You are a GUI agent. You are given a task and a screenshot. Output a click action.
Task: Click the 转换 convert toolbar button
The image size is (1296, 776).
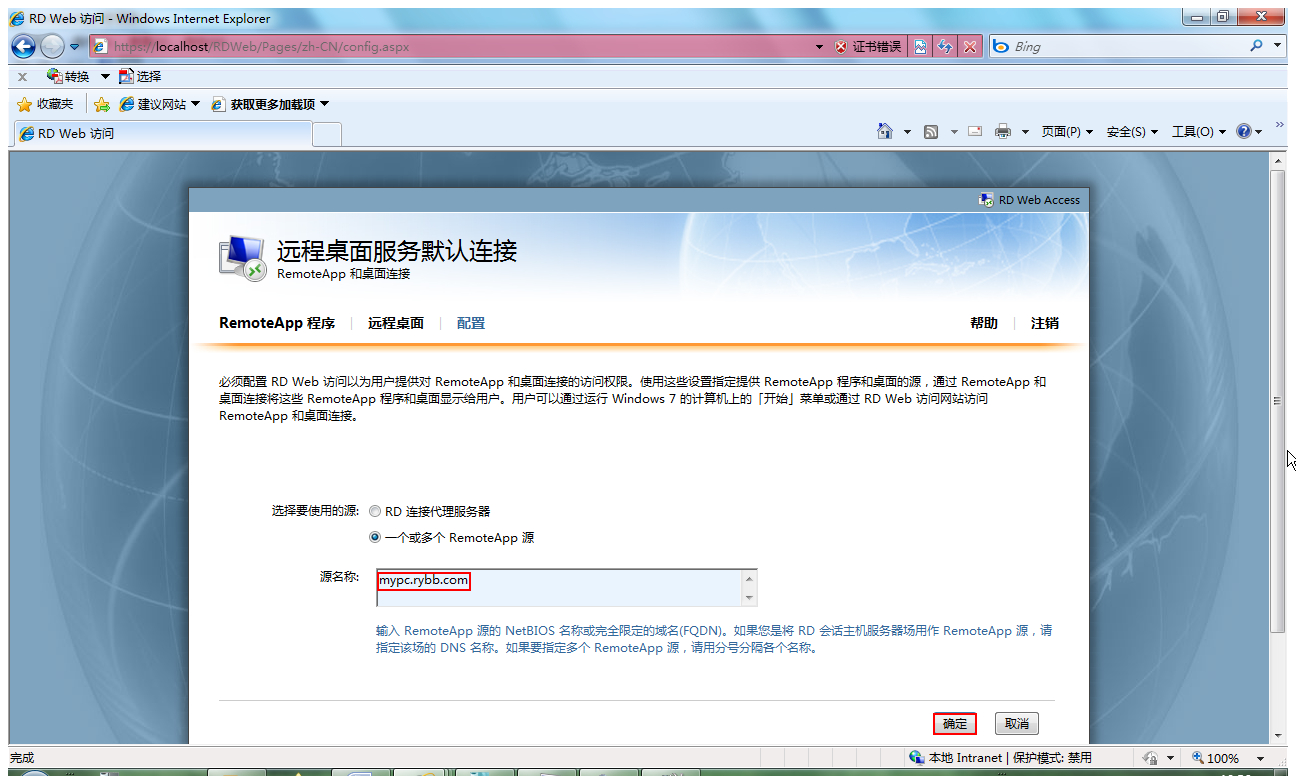coord(69,77)
